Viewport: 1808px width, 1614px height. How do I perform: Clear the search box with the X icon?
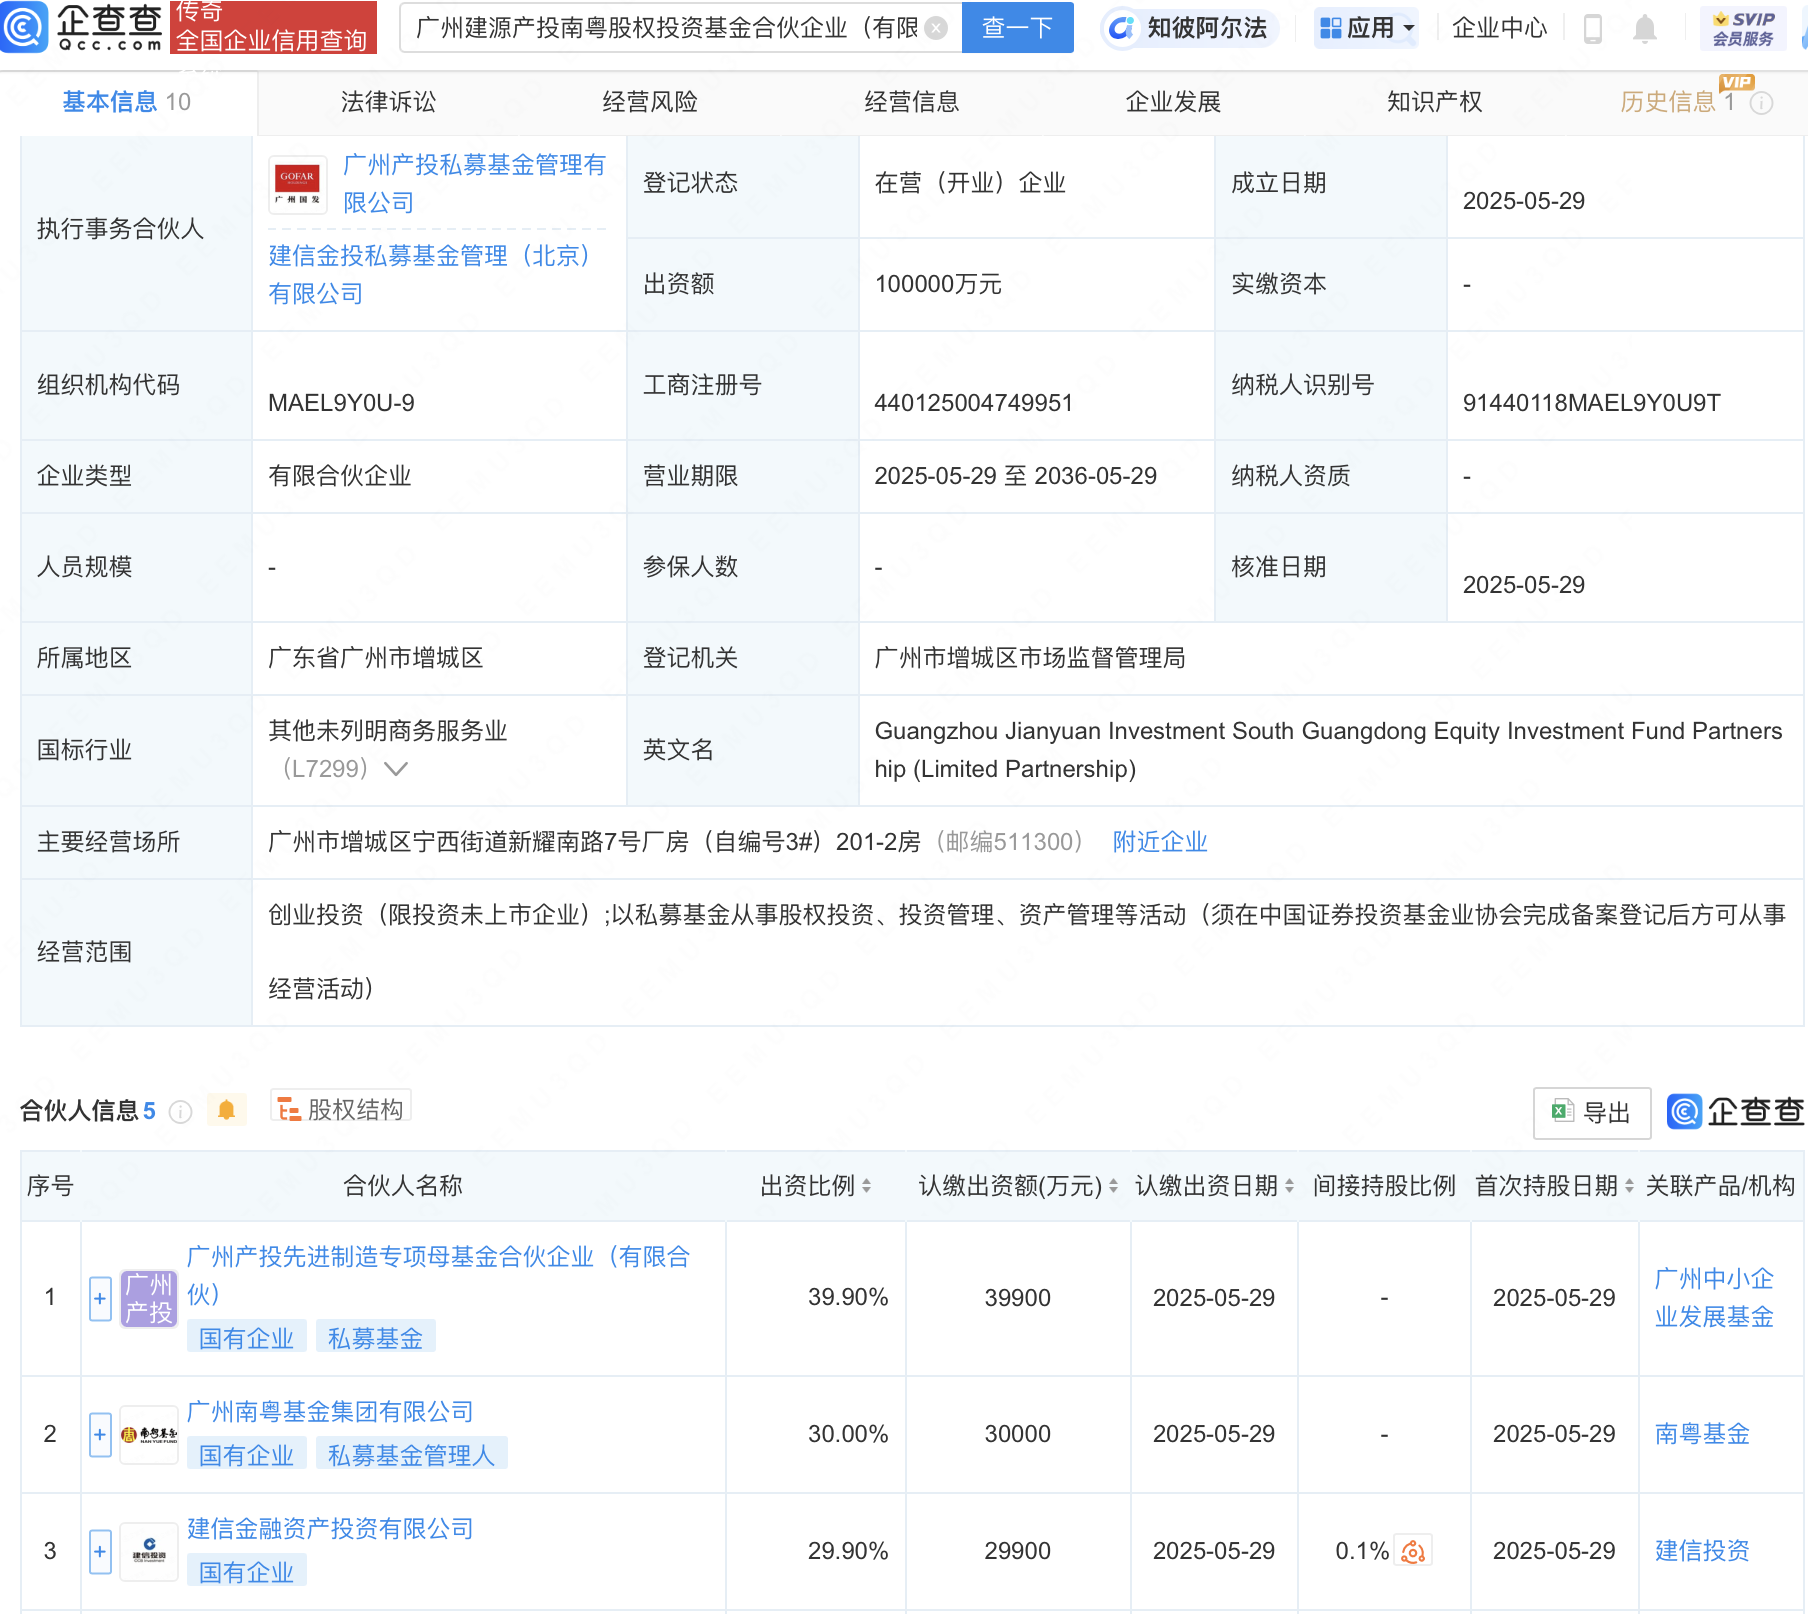(x=936, y=28)
